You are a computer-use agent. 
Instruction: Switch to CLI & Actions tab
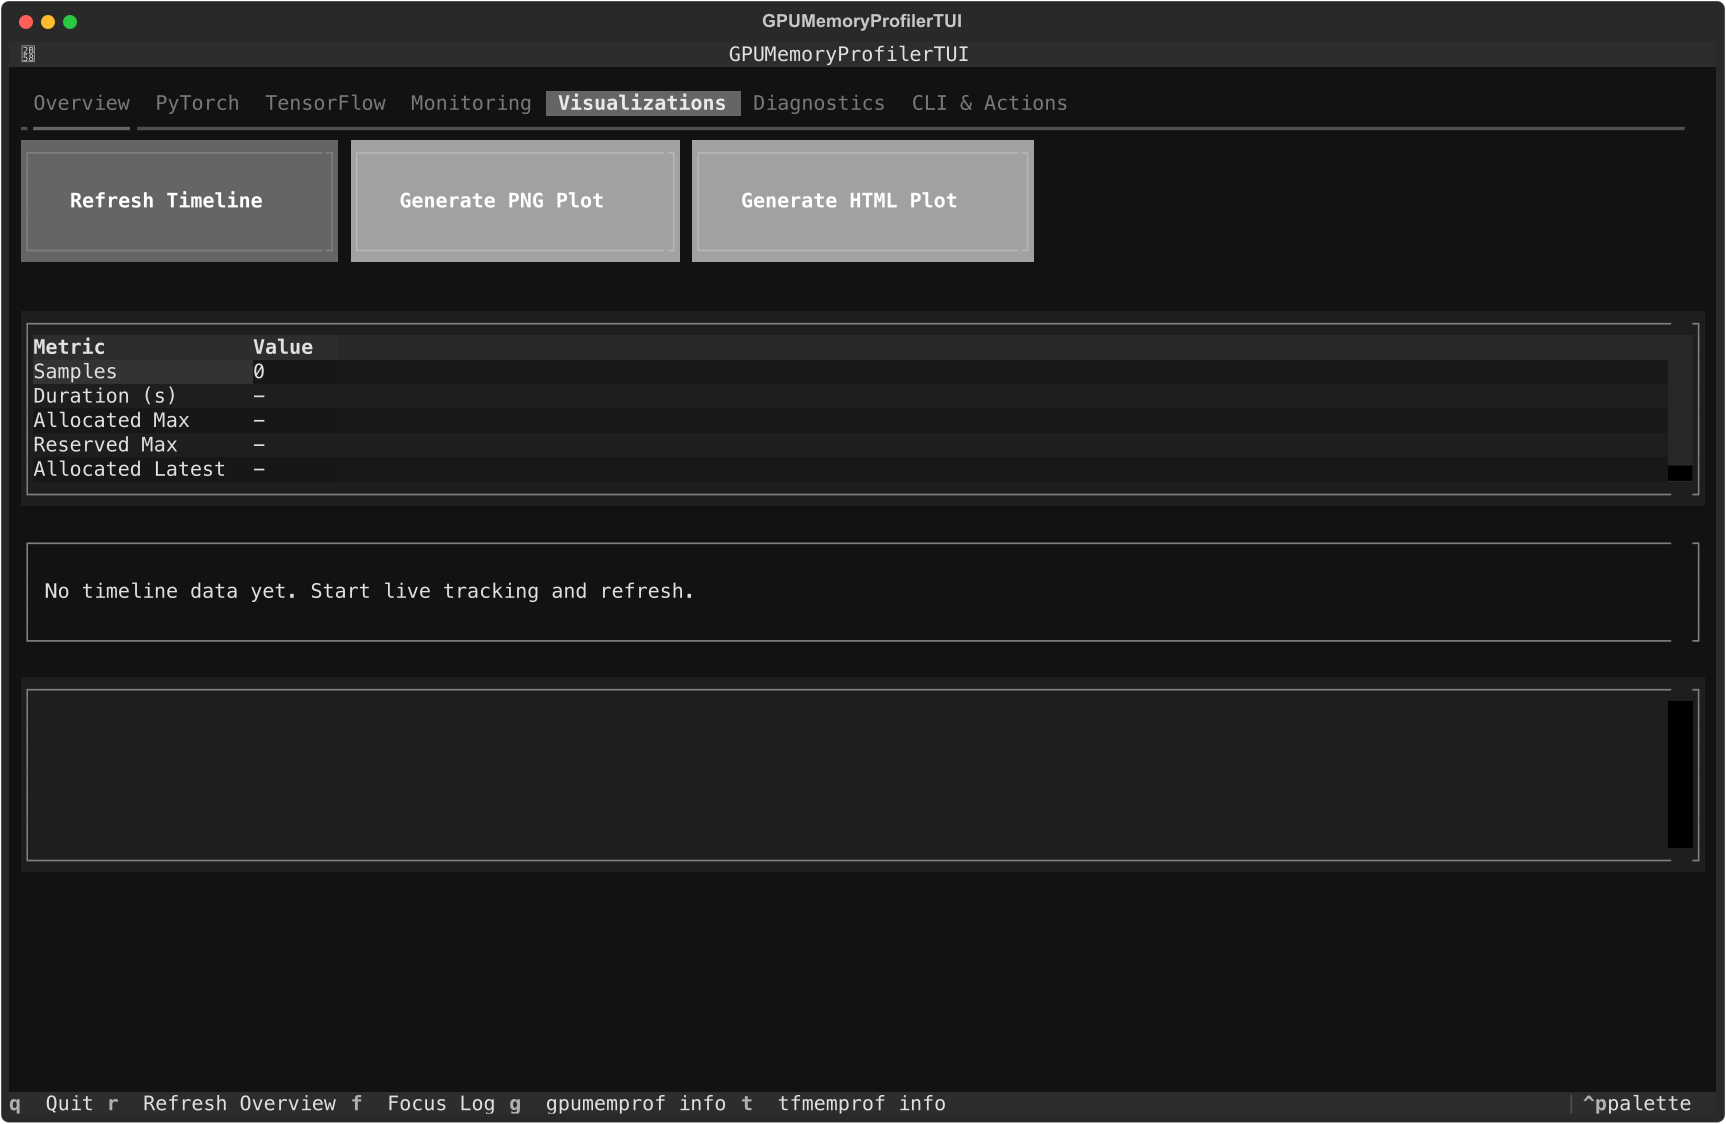[x=989, y=103]
